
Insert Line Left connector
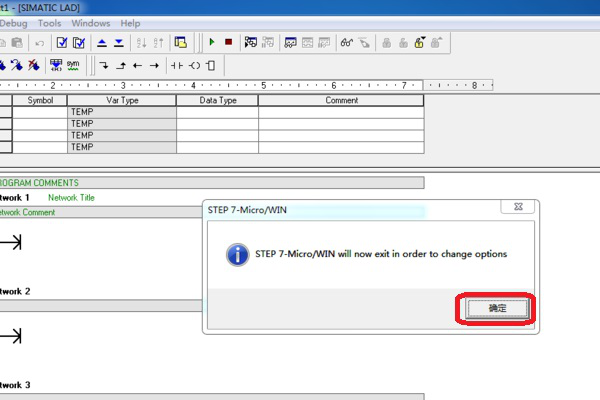(137, 66)
